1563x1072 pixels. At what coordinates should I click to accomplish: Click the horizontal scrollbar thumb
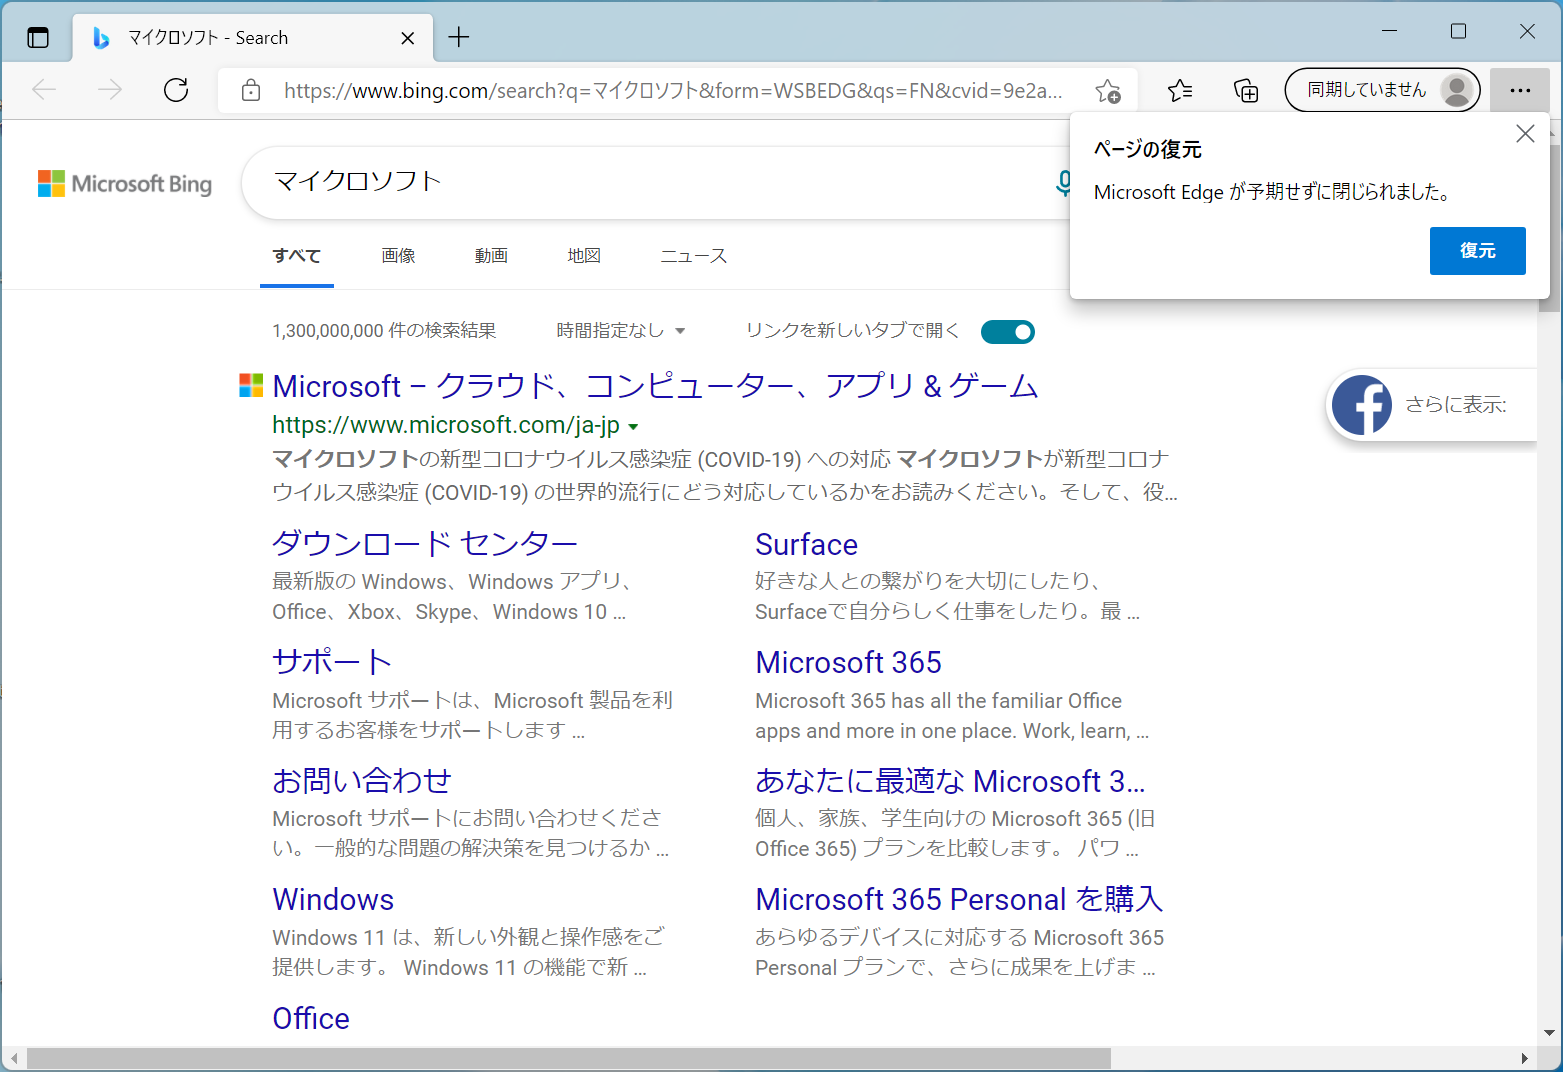(x=568, y=1058)
